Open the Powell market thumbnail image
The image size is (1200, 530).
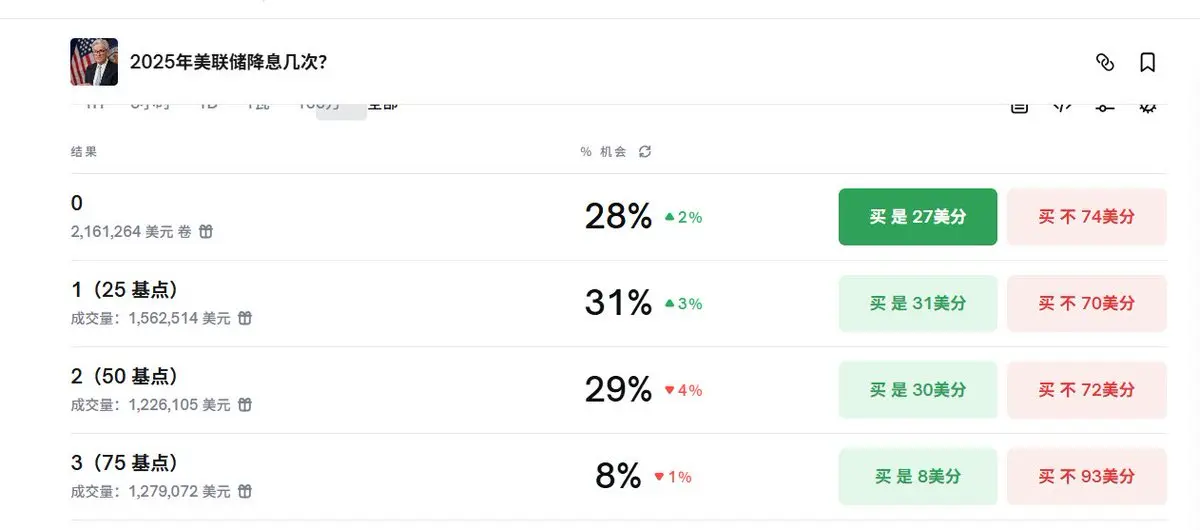[x=94, y=62]
